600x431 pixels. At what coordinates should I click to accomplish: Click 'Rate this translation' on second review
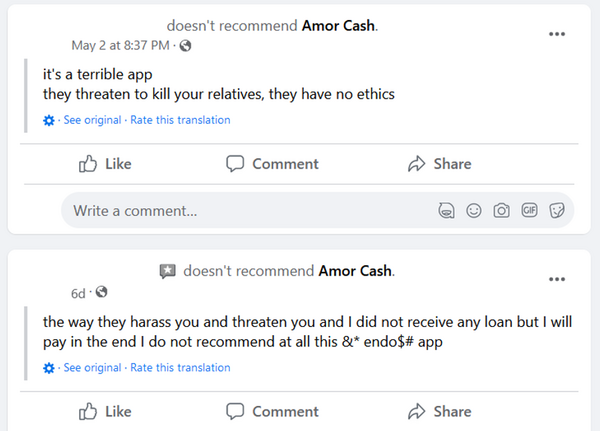180,368
